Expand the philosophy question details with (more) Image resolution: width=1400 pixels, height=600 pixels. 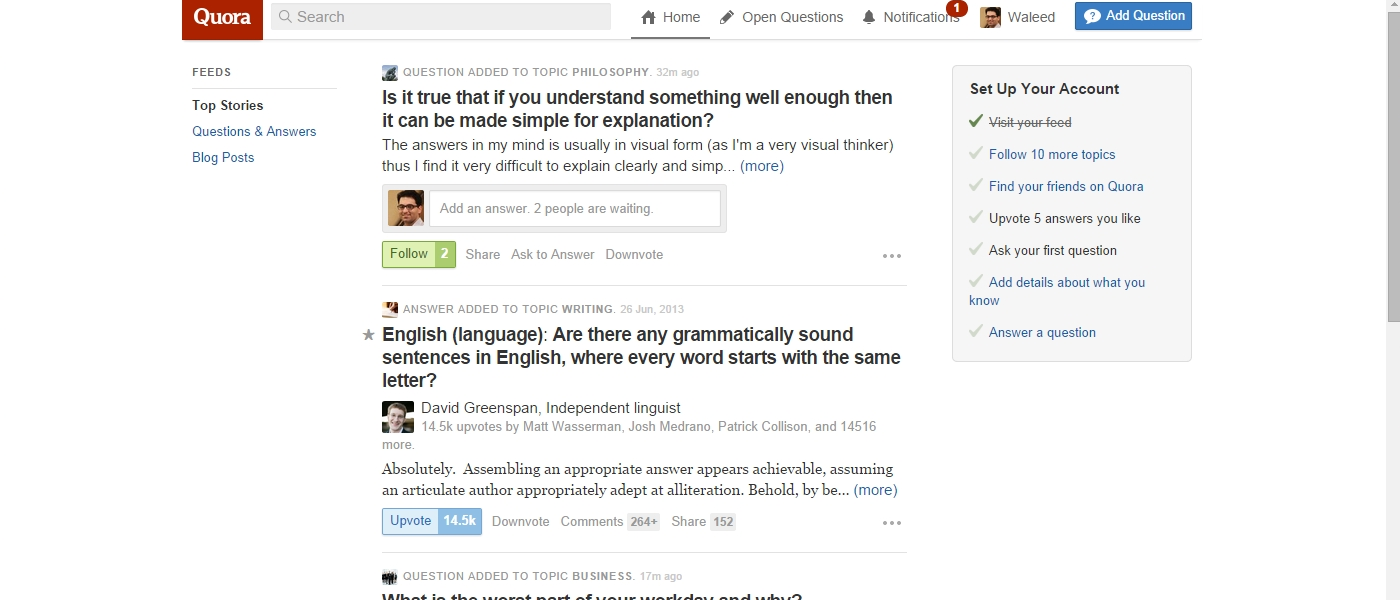(x=761, y=166)
